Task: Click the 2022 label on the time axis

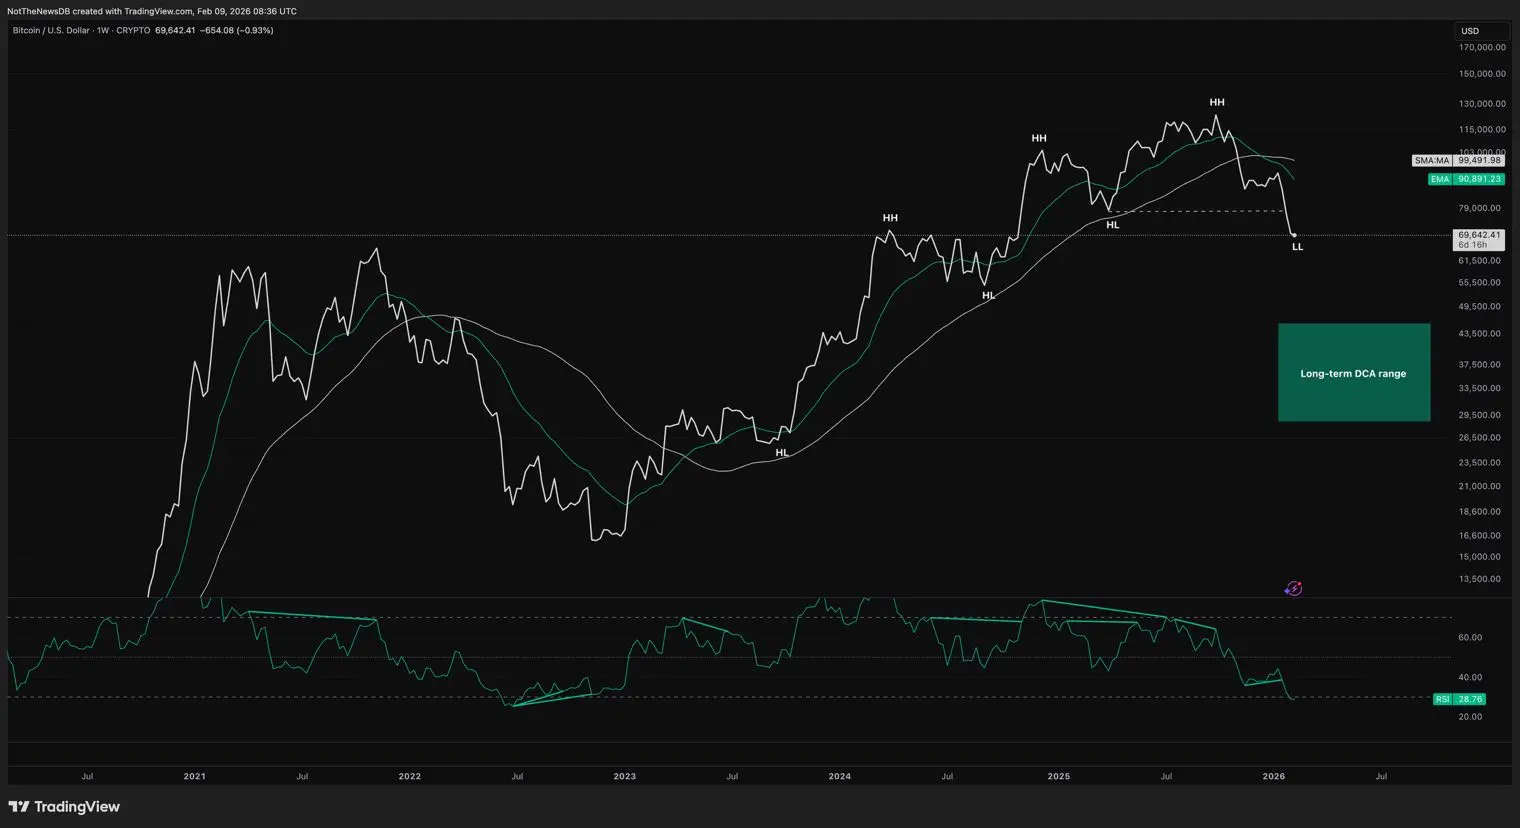Action: point(409,776)
